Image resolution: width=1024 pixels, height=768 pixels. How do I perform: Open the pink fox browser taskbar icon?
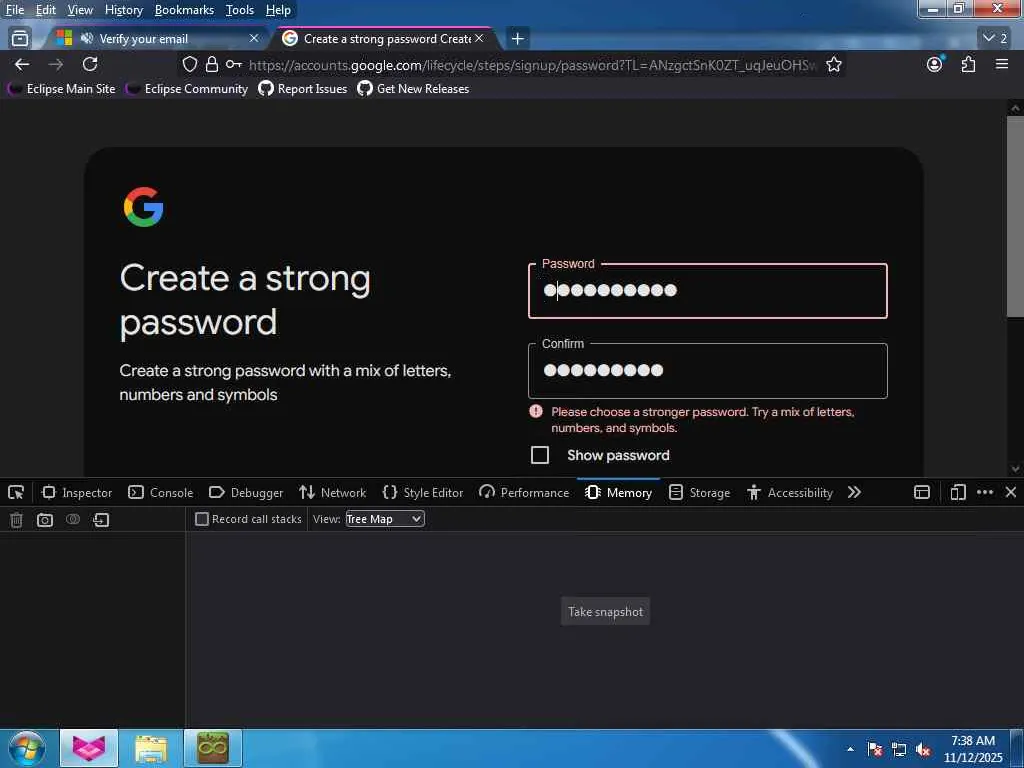coord(89,748)
